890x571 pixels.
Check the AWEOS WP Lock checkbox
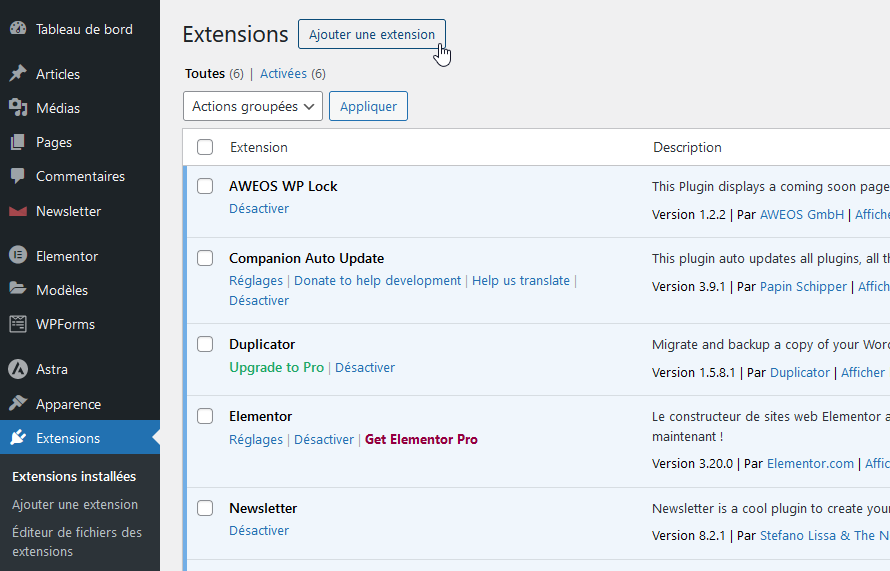[x=205, y=186]
